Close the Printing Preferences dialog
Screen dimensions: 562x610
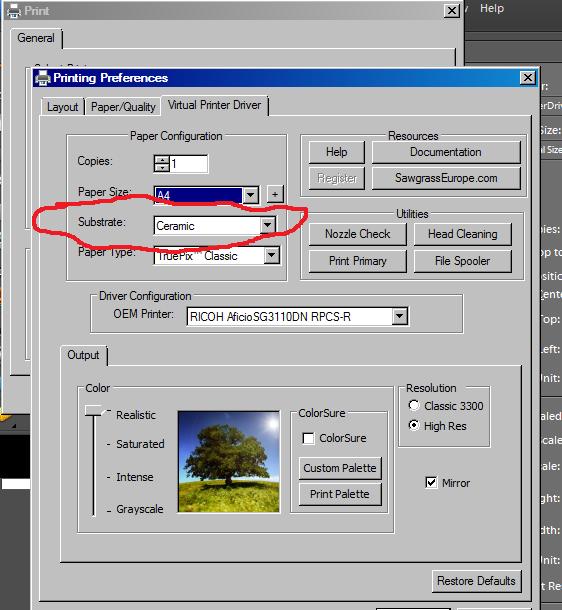tap(527, 78)
